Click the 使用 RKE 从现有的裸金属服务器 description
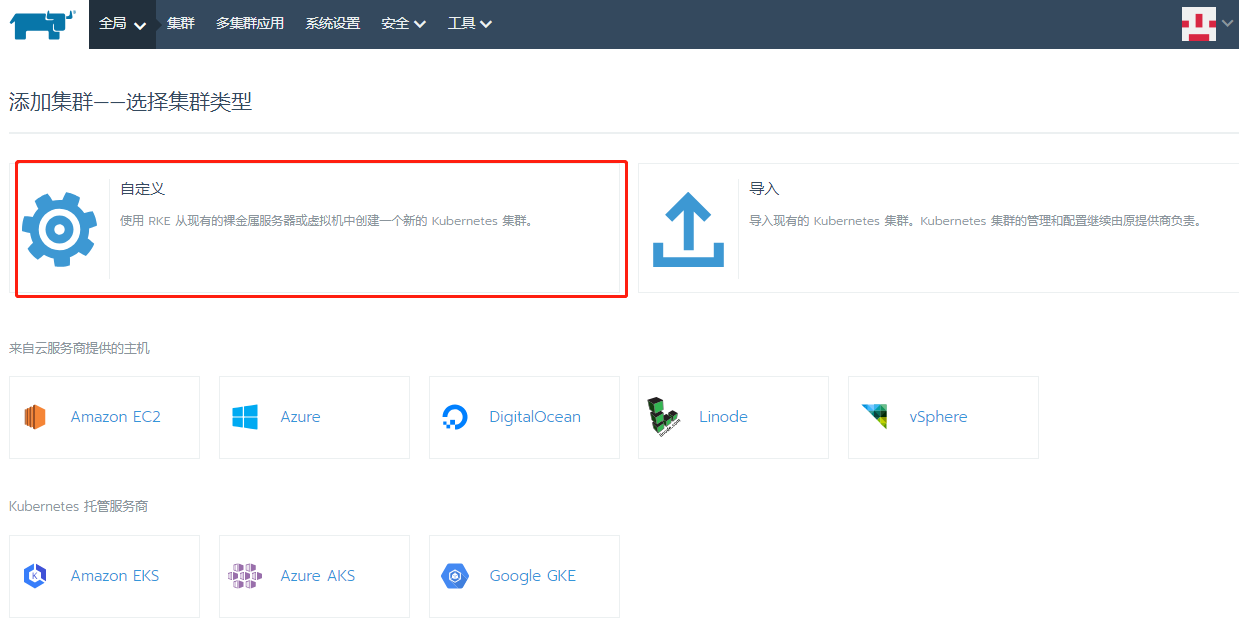This screenshot has height=625, width=1239. tap(329, 221)
